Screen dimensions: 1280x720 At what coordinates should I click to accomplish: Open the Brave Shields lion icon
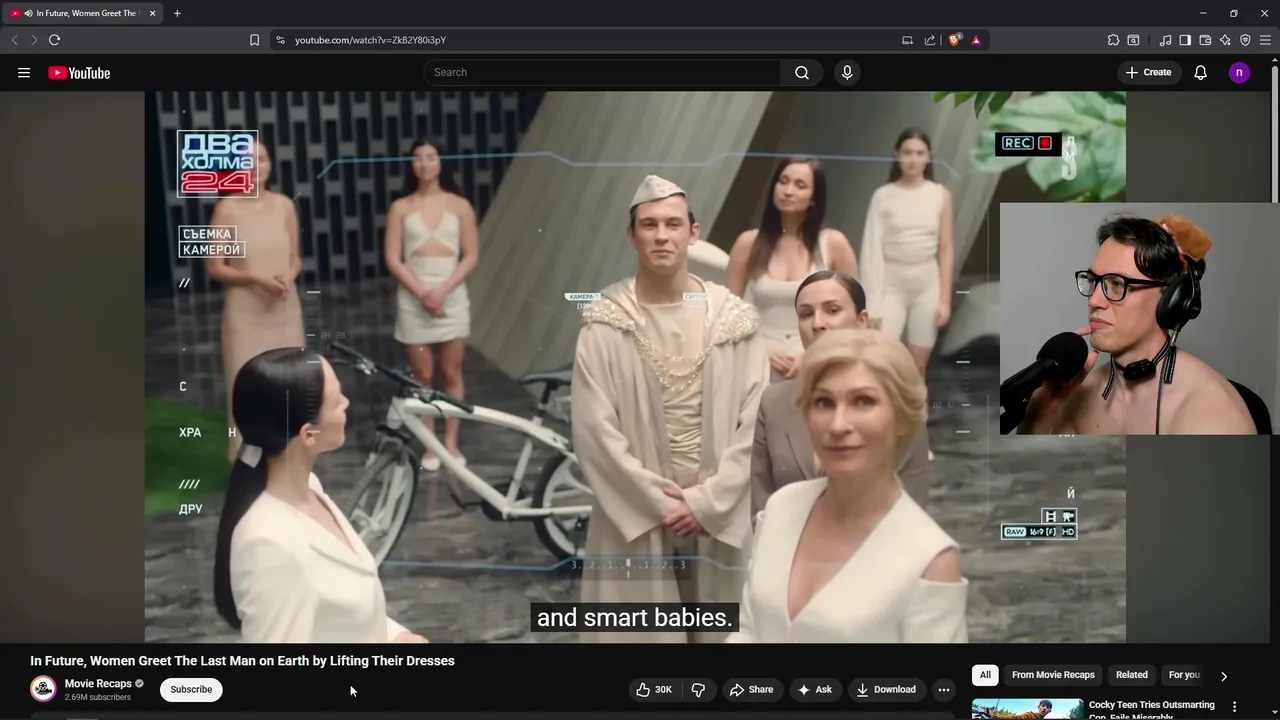click(x=955, y=40)
